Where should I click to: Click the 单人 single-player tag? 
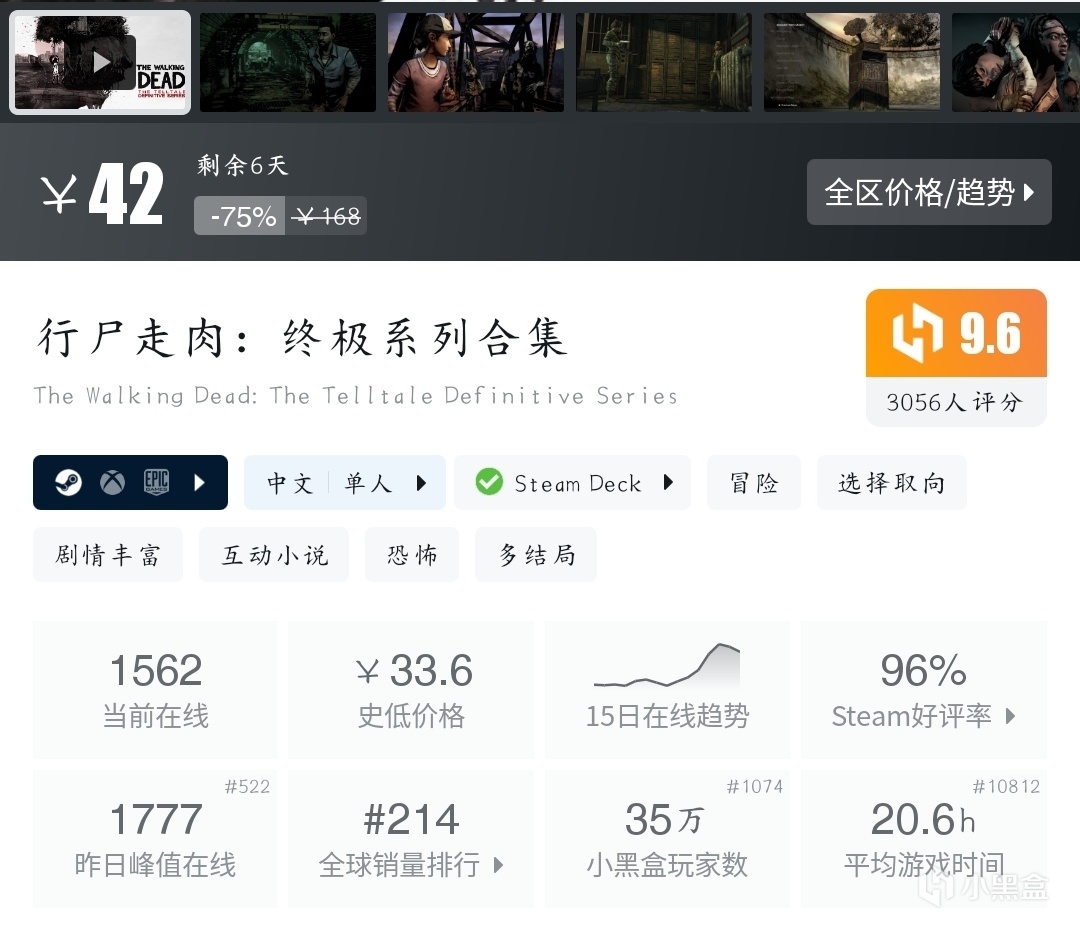368,483
